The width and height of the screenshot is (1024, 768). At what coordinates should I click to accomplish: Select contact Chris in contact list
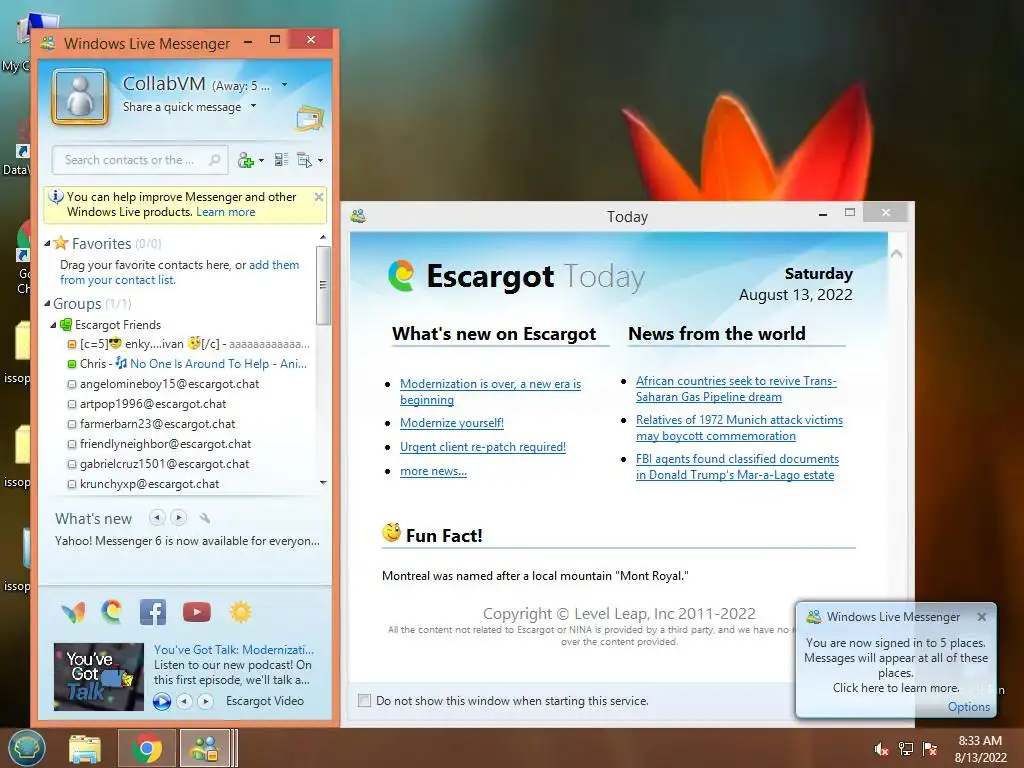(x=187, y=364)
